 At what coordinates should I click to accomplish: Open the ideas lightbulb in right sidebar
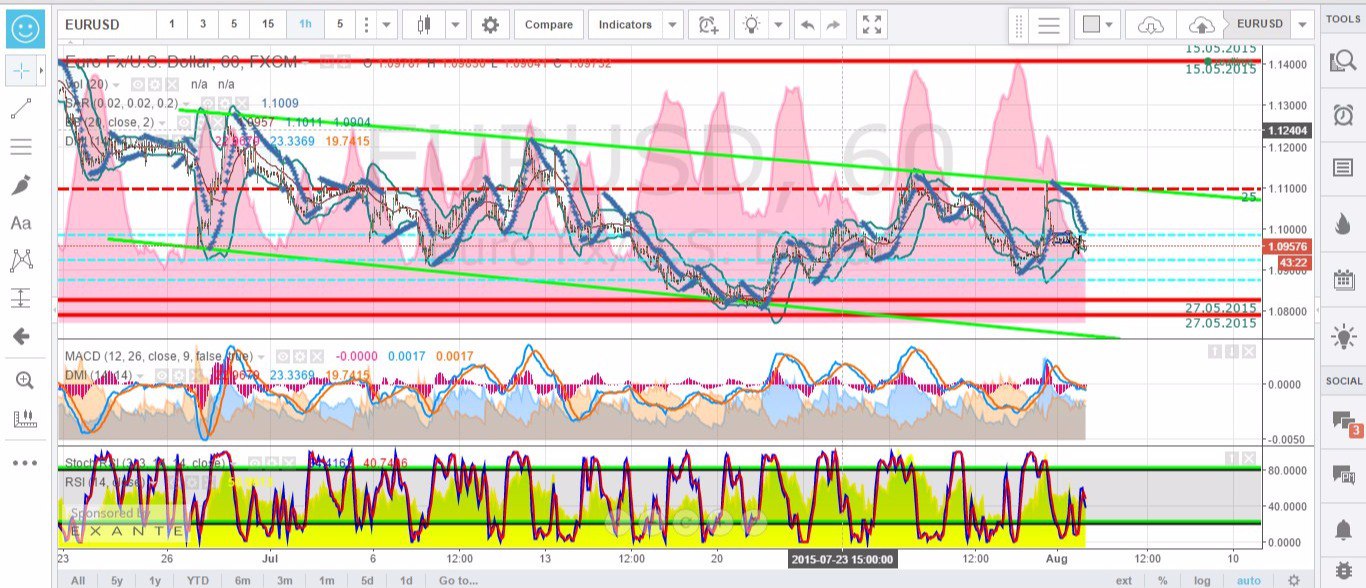point(1343,337)
